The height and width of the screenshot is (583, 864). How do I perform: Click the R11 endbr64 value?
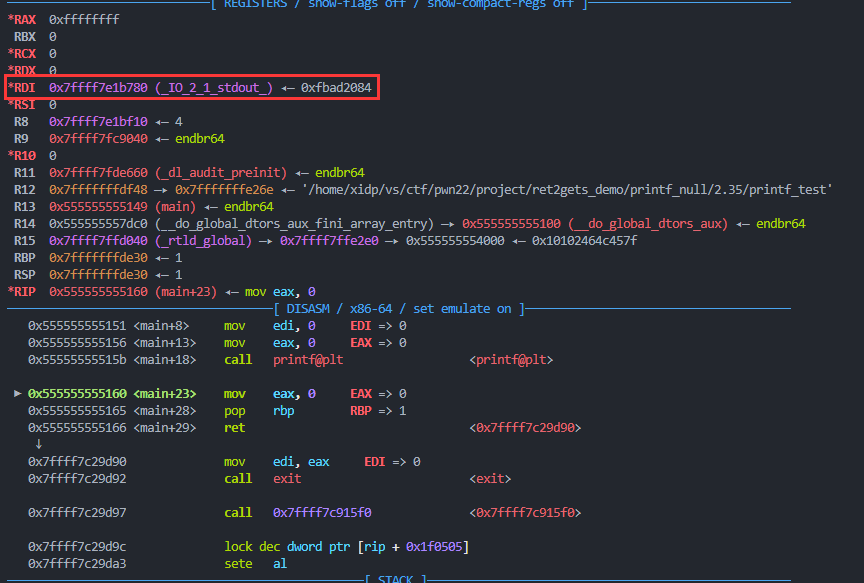340,173
